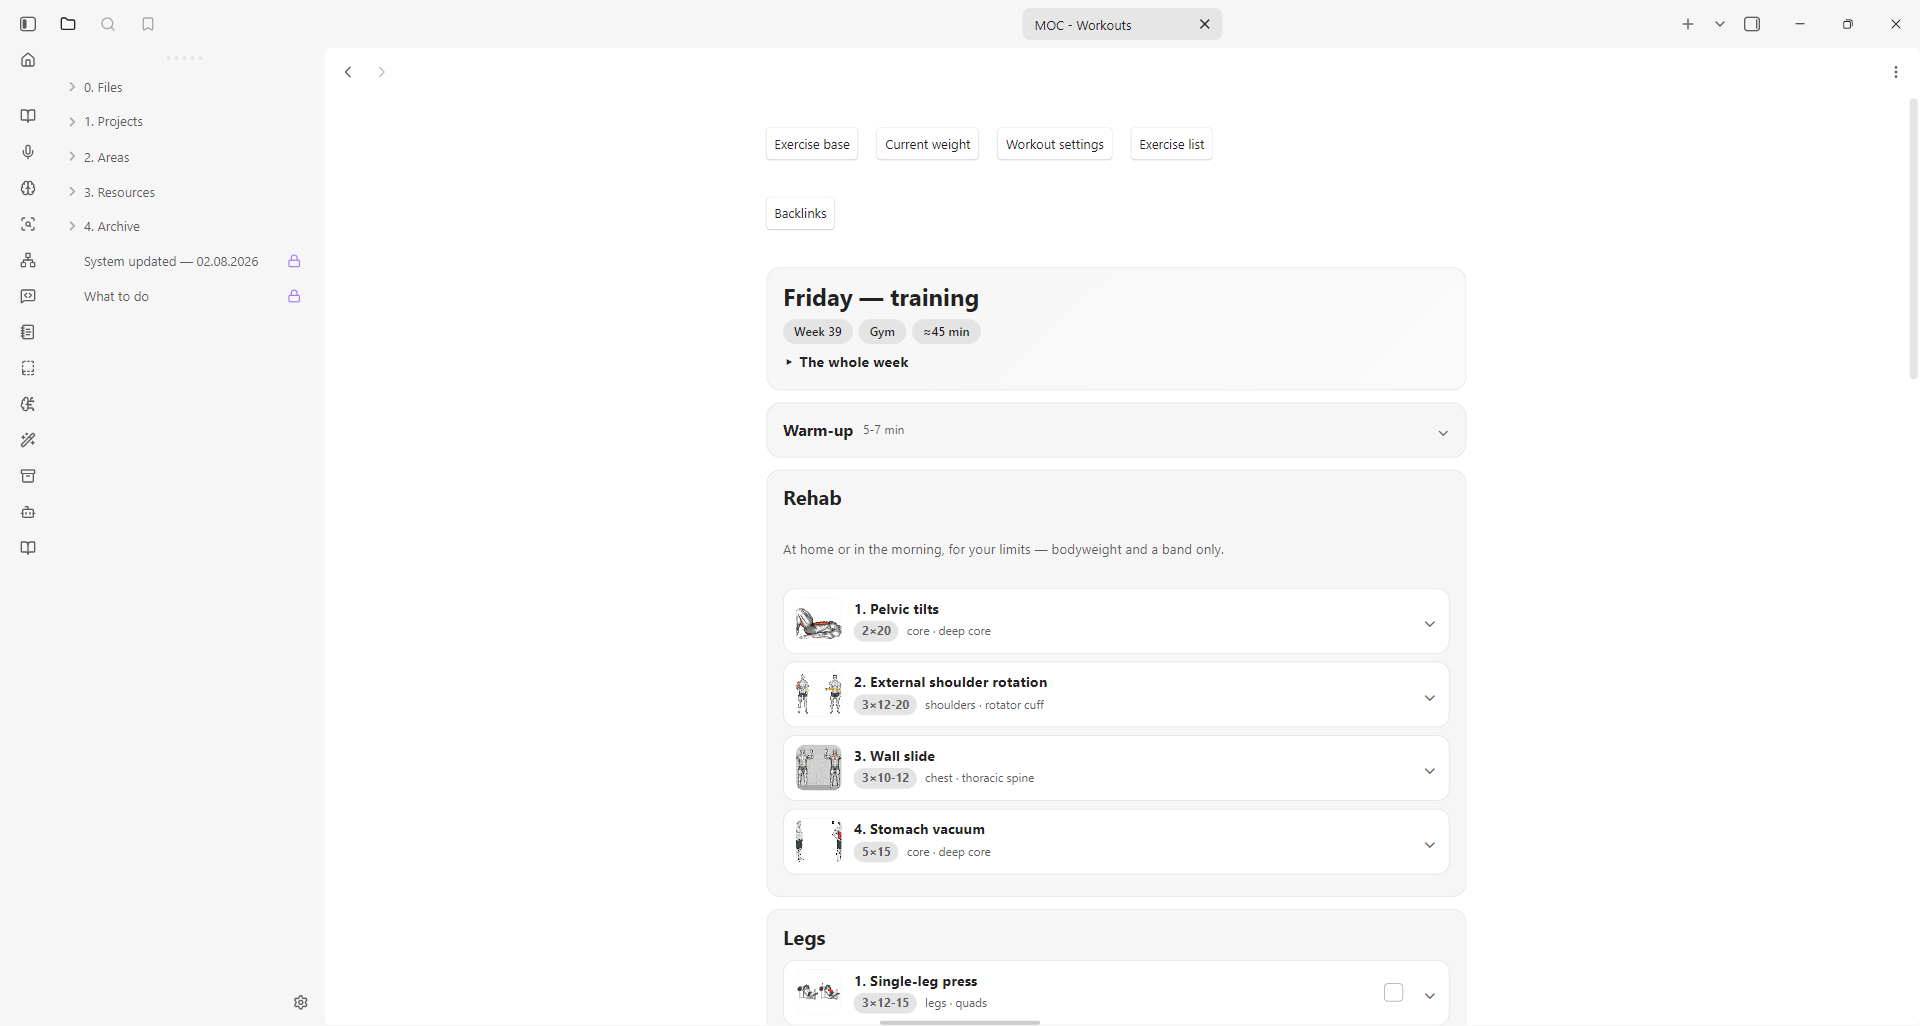
Task: Open Workout settings
Action: click(x=1054, y=144)
